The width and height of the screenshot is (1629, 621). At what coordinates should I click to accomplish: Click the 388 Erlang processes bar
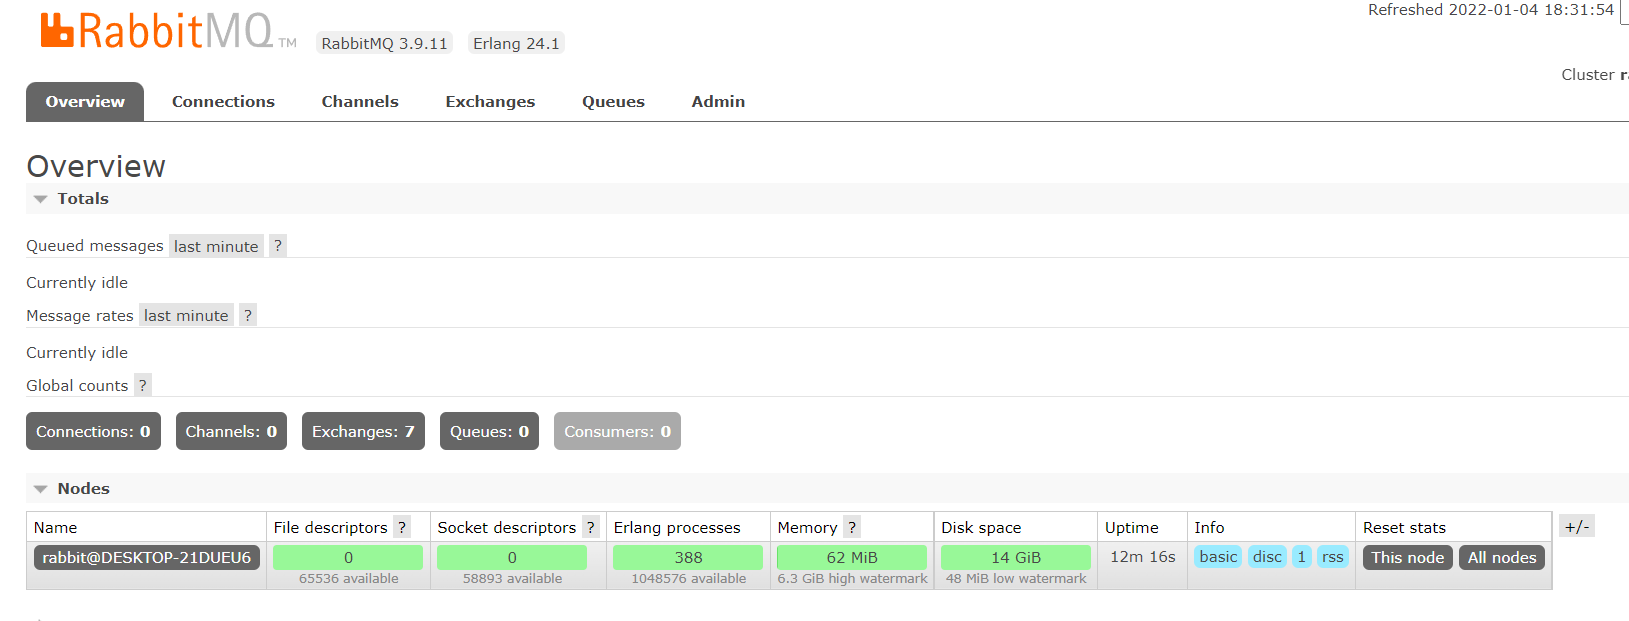tap(688, 558)
